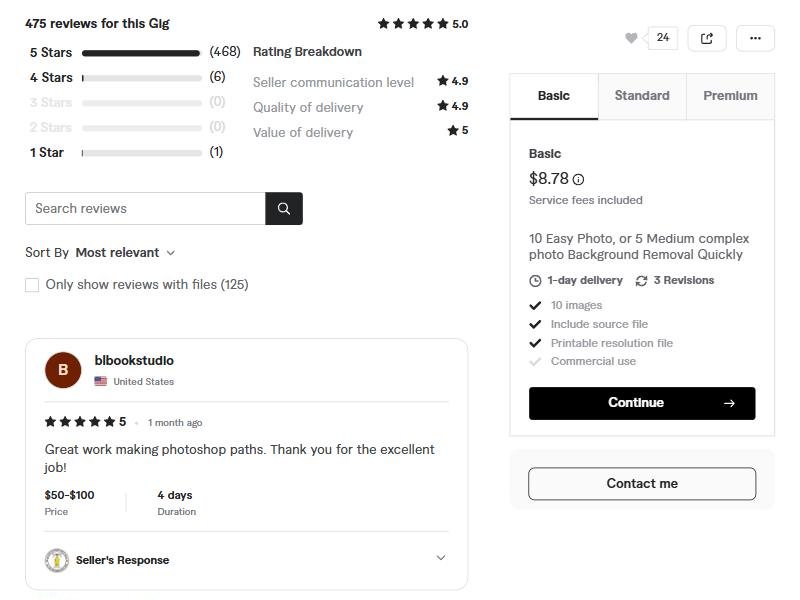This screenshot has height=600, width=800.
Task: Focus the Search reviews input field
Action: pos(145,208)
